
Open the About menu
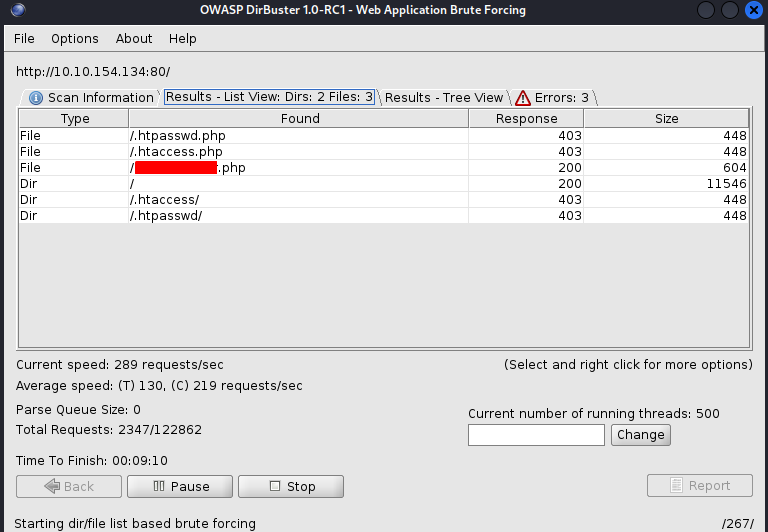134,39
